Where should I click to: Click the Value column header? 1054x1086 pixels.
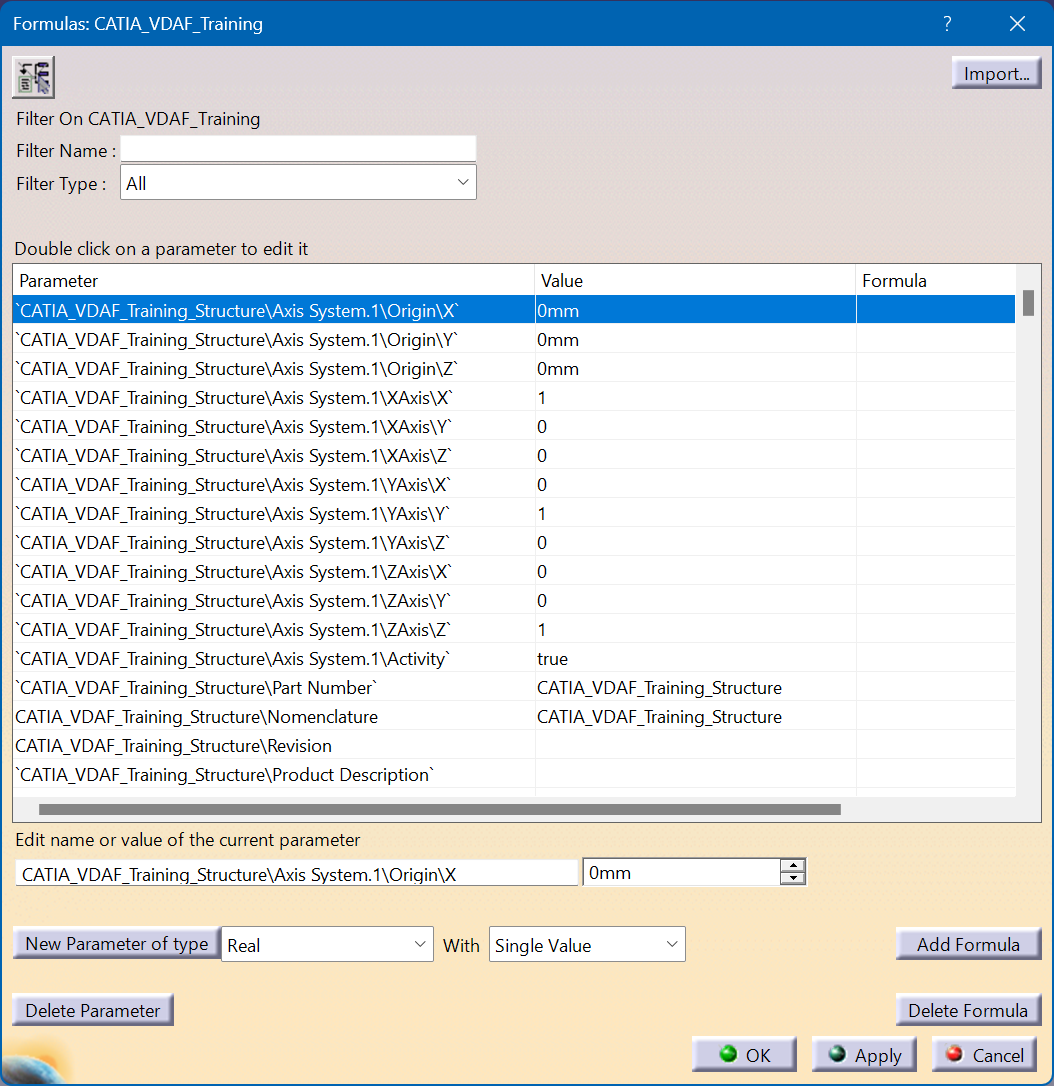point(695,281)
